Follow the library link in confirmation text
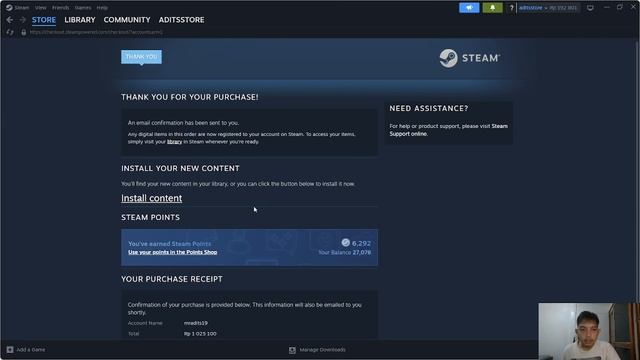This screenshot has height=360, width=640. click(174, 142)
